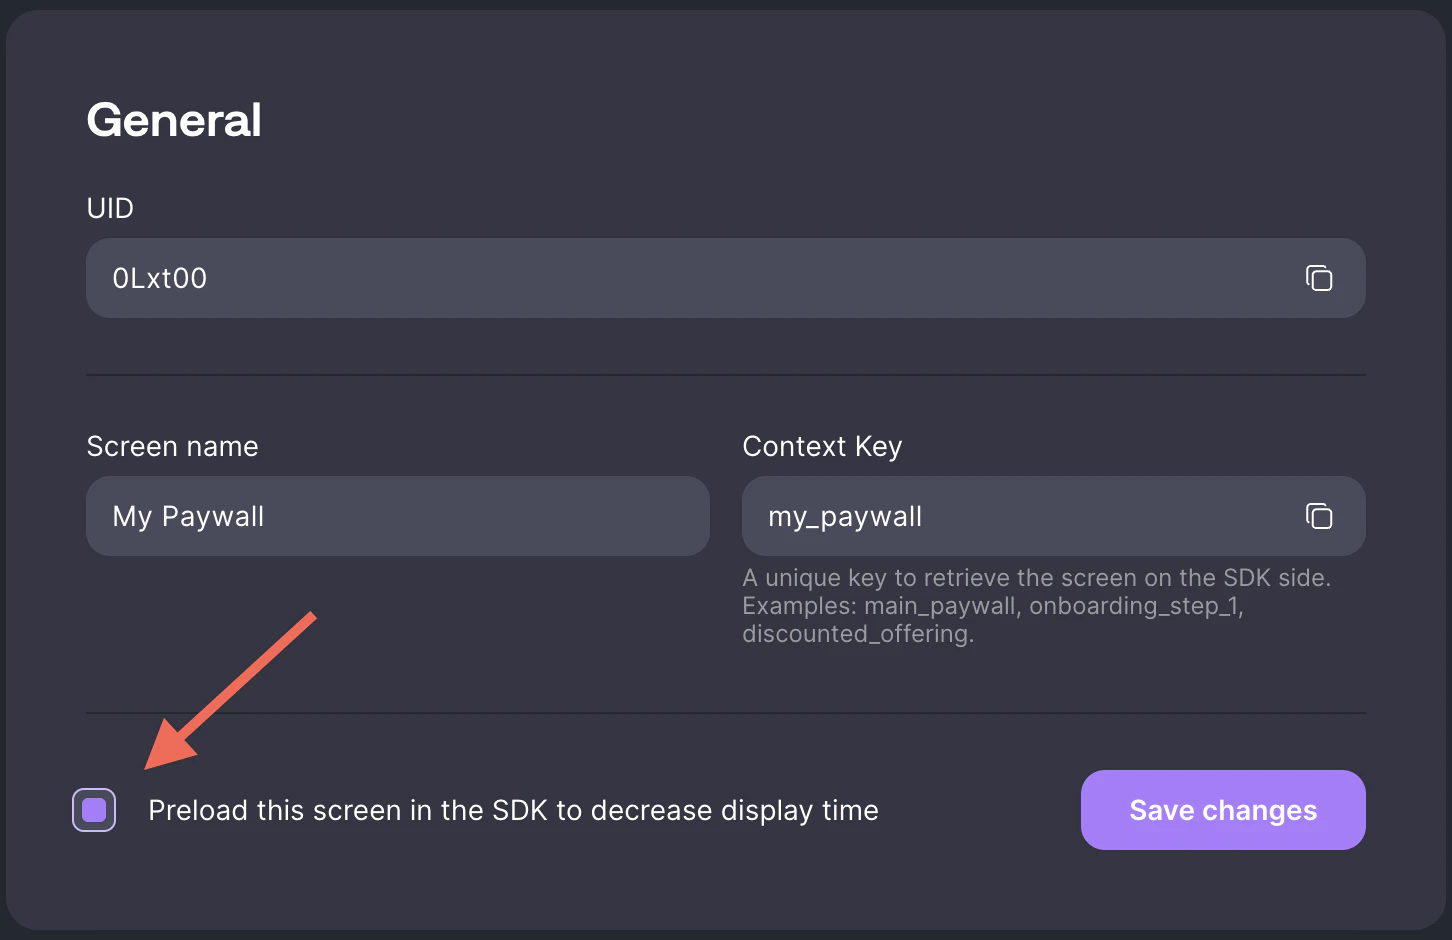This screenshot has width=1452, height=940.
Task: Click the divider line below the UID field
Action: click(725, 375)
